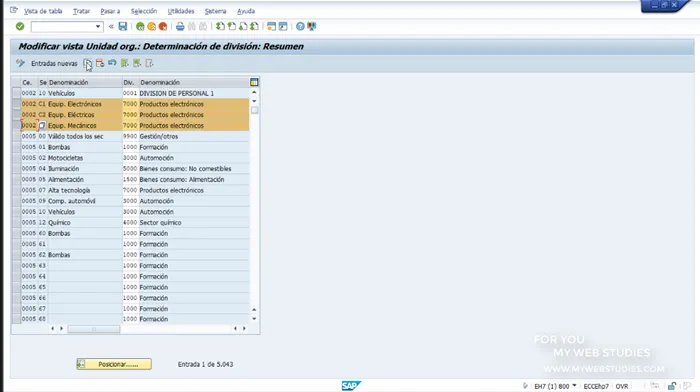The height and width of the screenshot is (392, 700).
Task: Open the Ayuda menu
Action: click(246, 11)
